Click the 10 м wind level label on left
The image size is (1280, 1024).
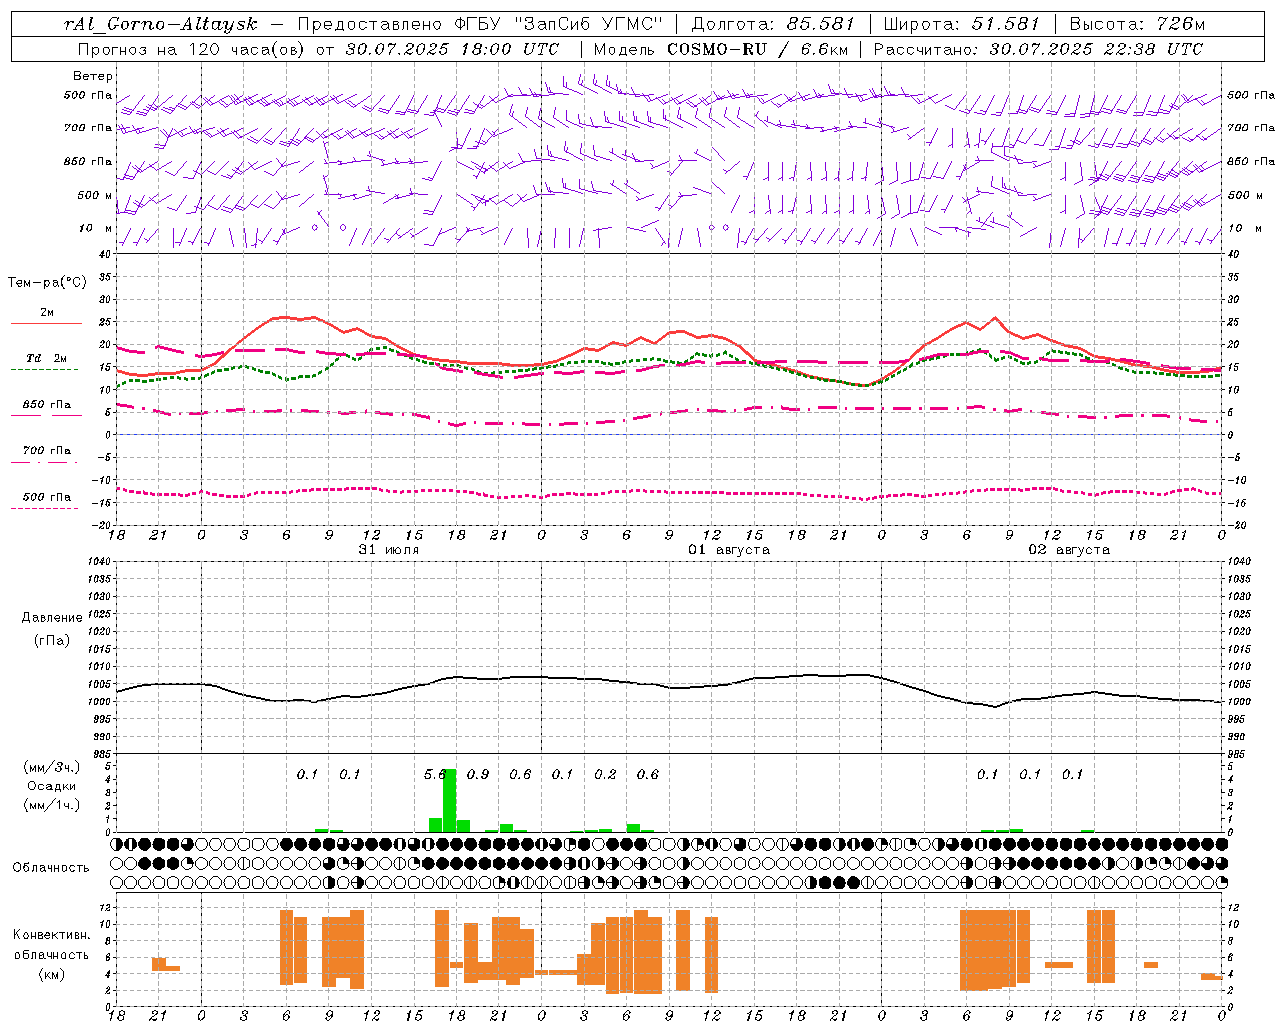pyautogui.click(x=95, y=228)
